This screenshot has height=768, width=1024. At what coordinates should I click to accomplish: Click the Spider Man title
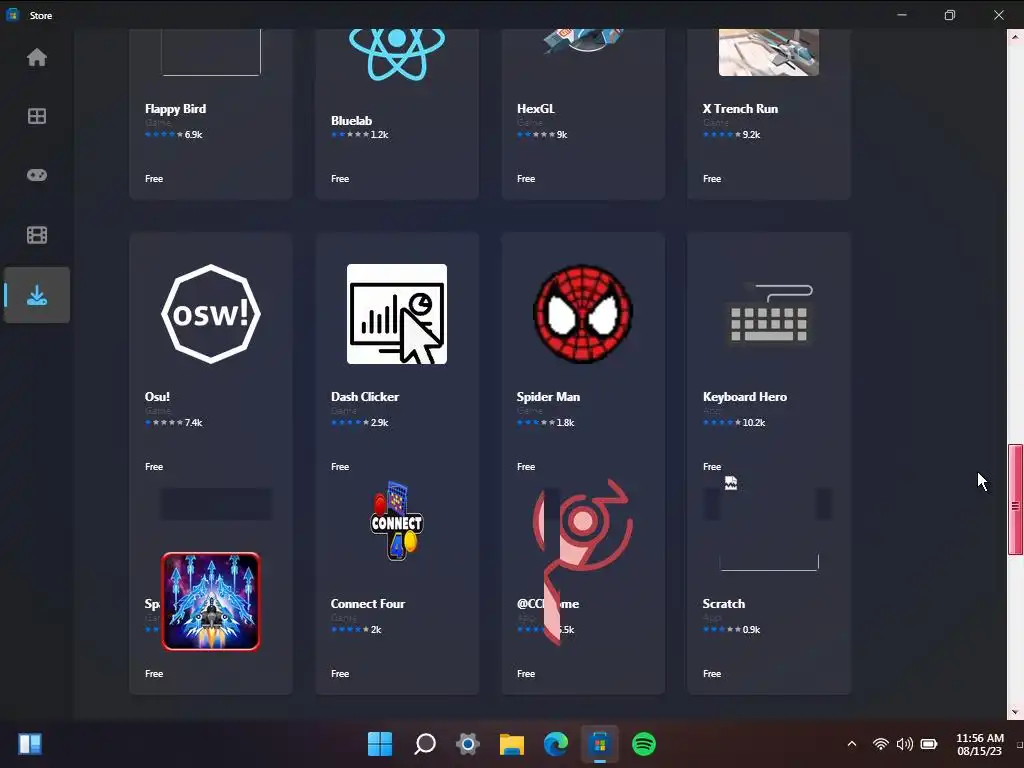click(x=548, y=397)
